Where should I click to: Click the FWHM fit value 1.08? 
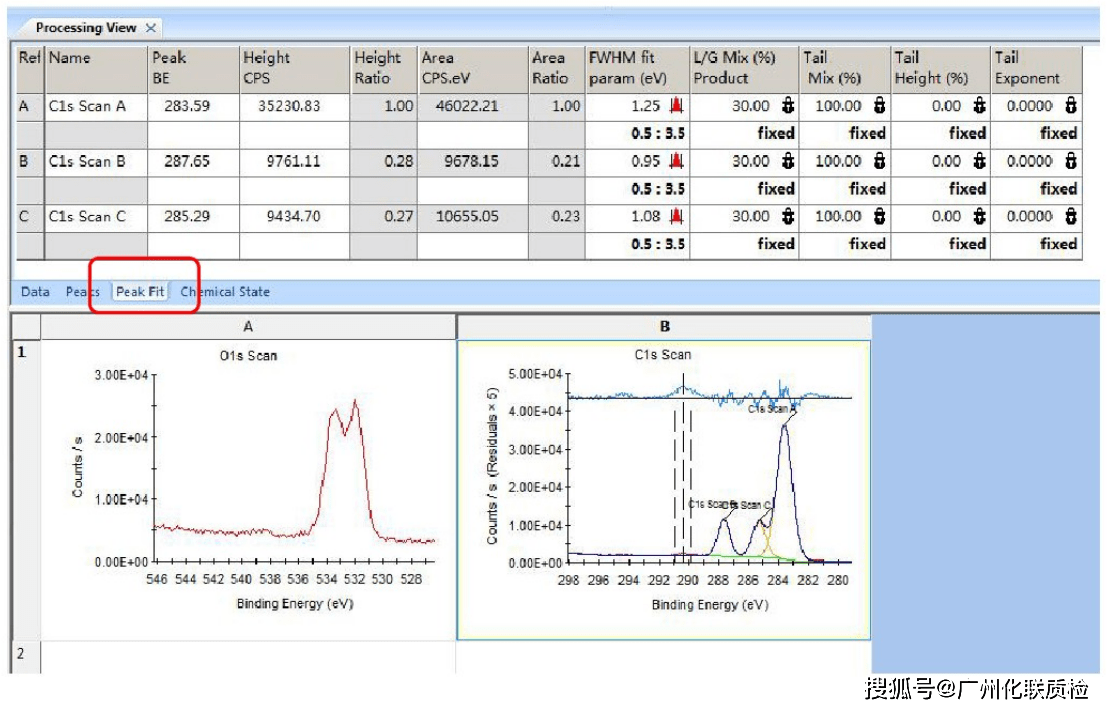(x=646, y=217)
